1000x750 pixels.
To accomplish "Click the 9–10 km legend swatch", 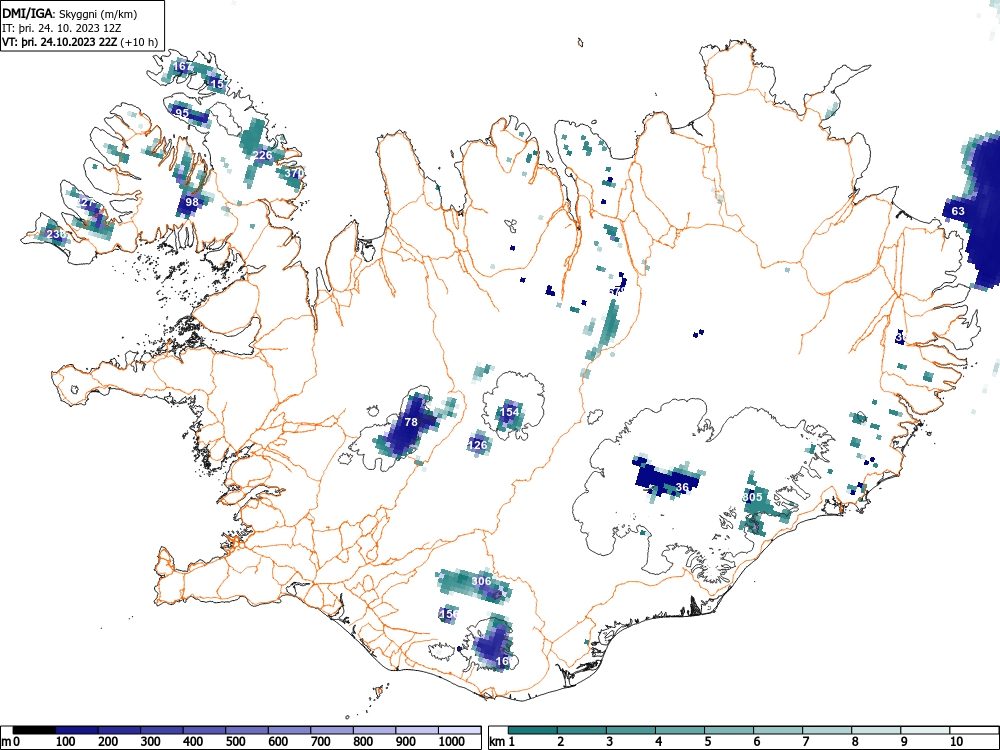I will 925,730.
